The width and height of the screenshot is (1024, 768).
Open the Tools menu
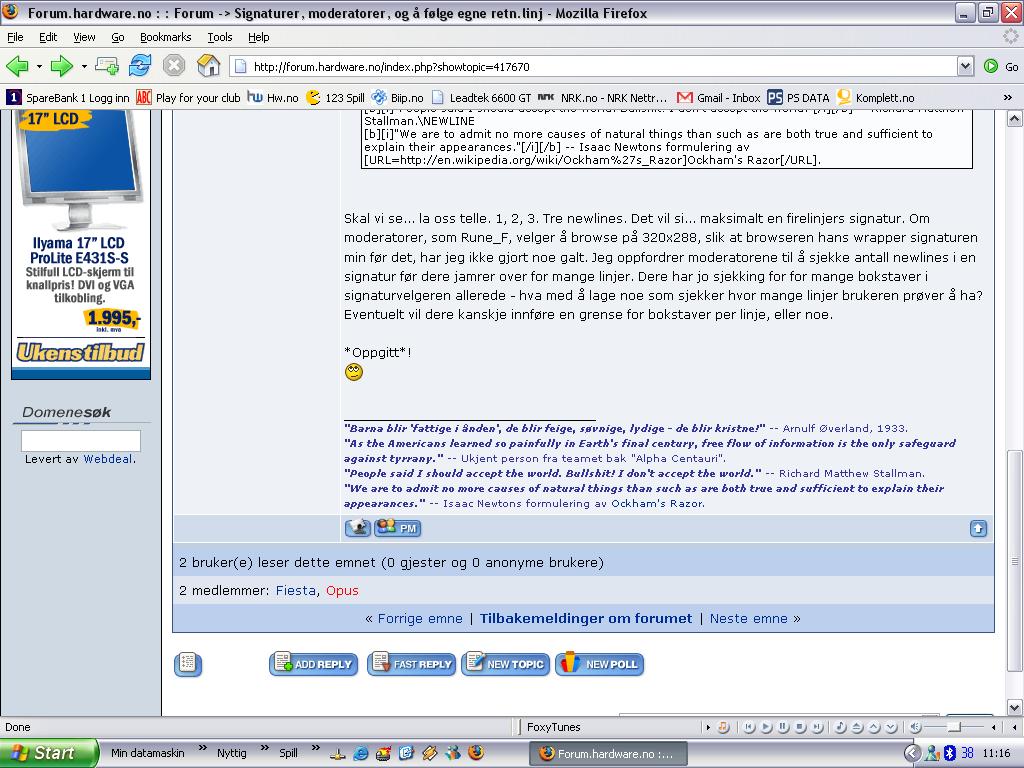pyautogui.click(x=220, y=37)
